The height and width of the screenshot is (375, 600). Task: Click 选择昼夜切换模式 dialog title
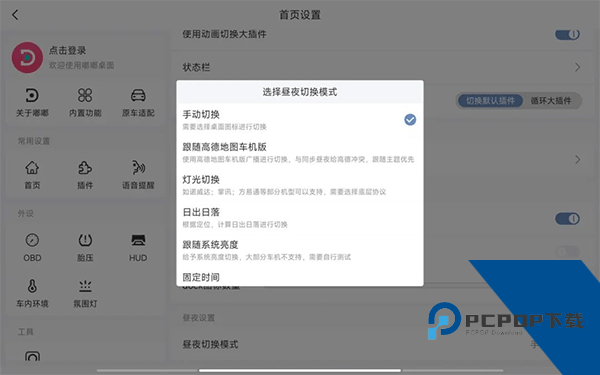300,92
